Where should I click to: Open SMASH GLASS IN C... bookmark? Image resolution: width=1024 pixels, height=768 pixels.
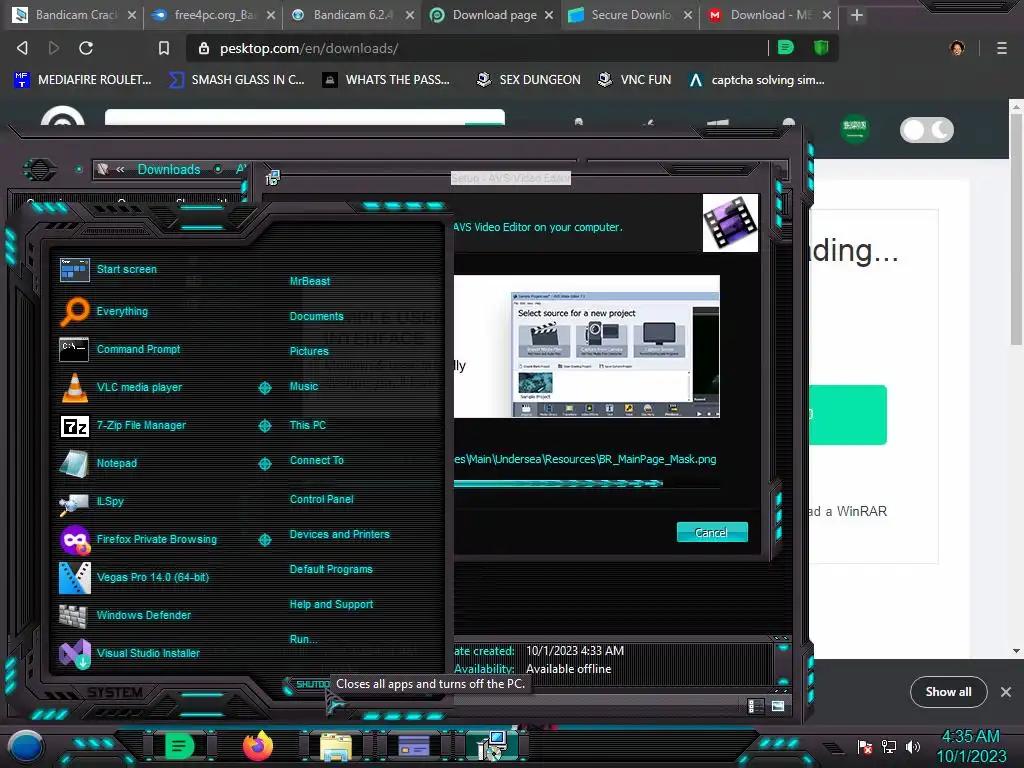pos(237,80)
